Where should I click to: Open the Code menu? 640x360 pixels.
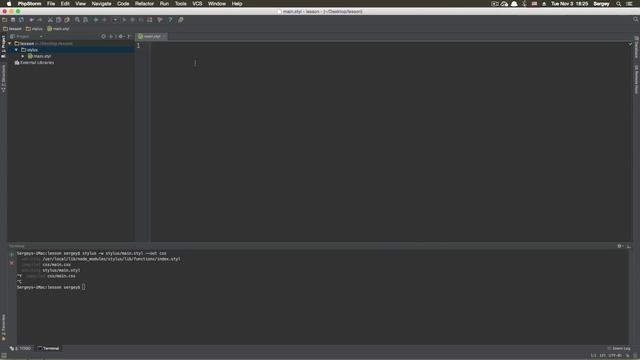tap(123, 4)
